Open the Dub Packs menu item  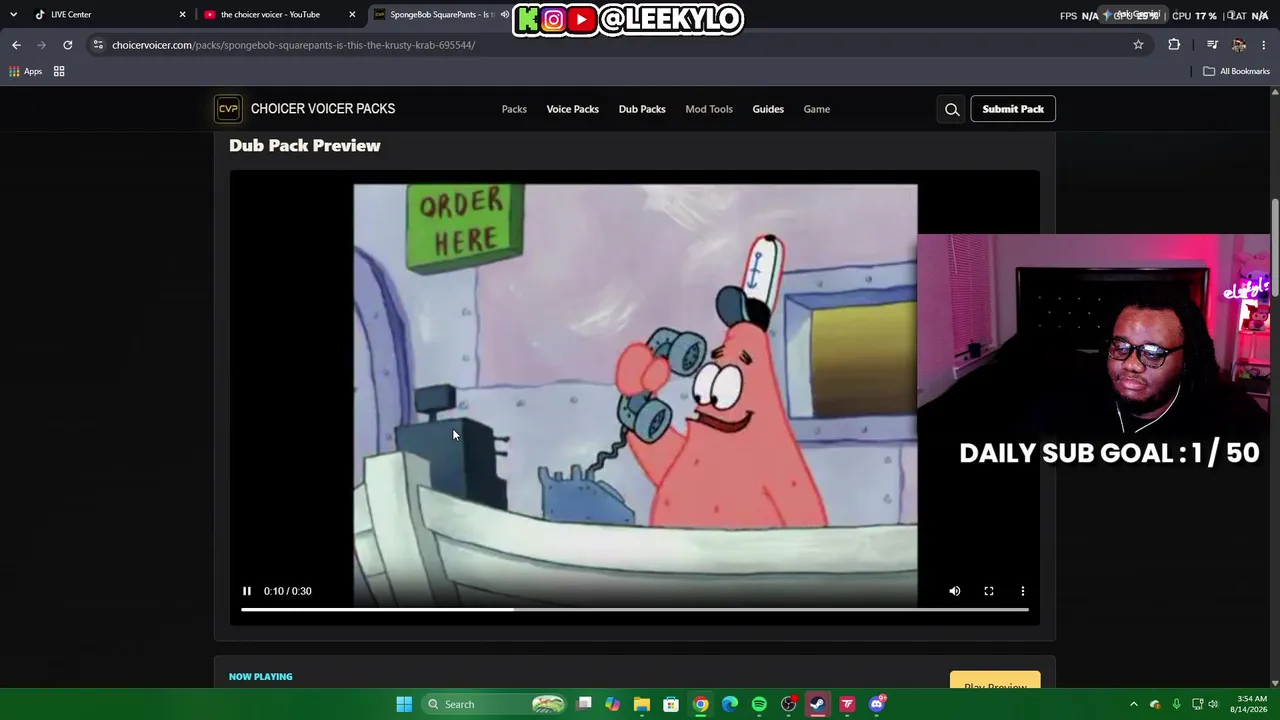pos(642,109)
